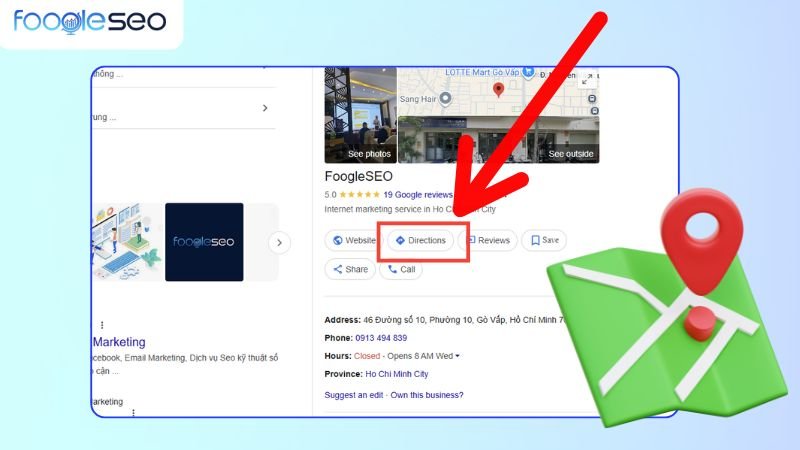Image resolution: width=800 pixels, height=450 pixels.
Task: Click the Reviews button
Action: (487, 241)
